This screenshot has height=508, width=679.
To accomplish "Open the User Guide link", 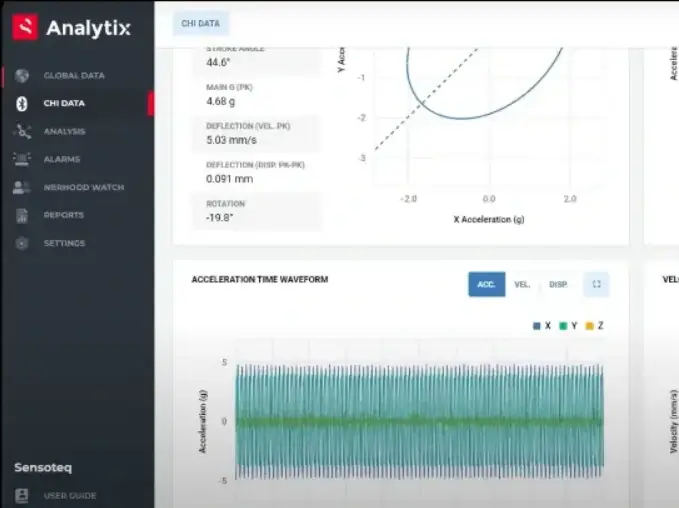I will coord(70,495).
